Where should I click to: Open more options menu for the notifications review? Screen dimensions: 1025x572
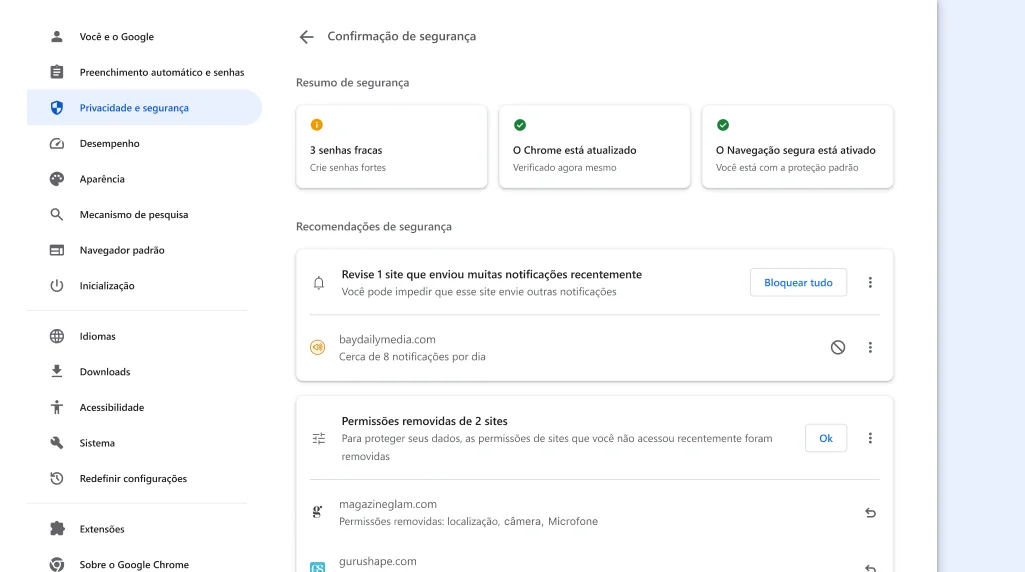pyautogui.click(x=870, y=282)
